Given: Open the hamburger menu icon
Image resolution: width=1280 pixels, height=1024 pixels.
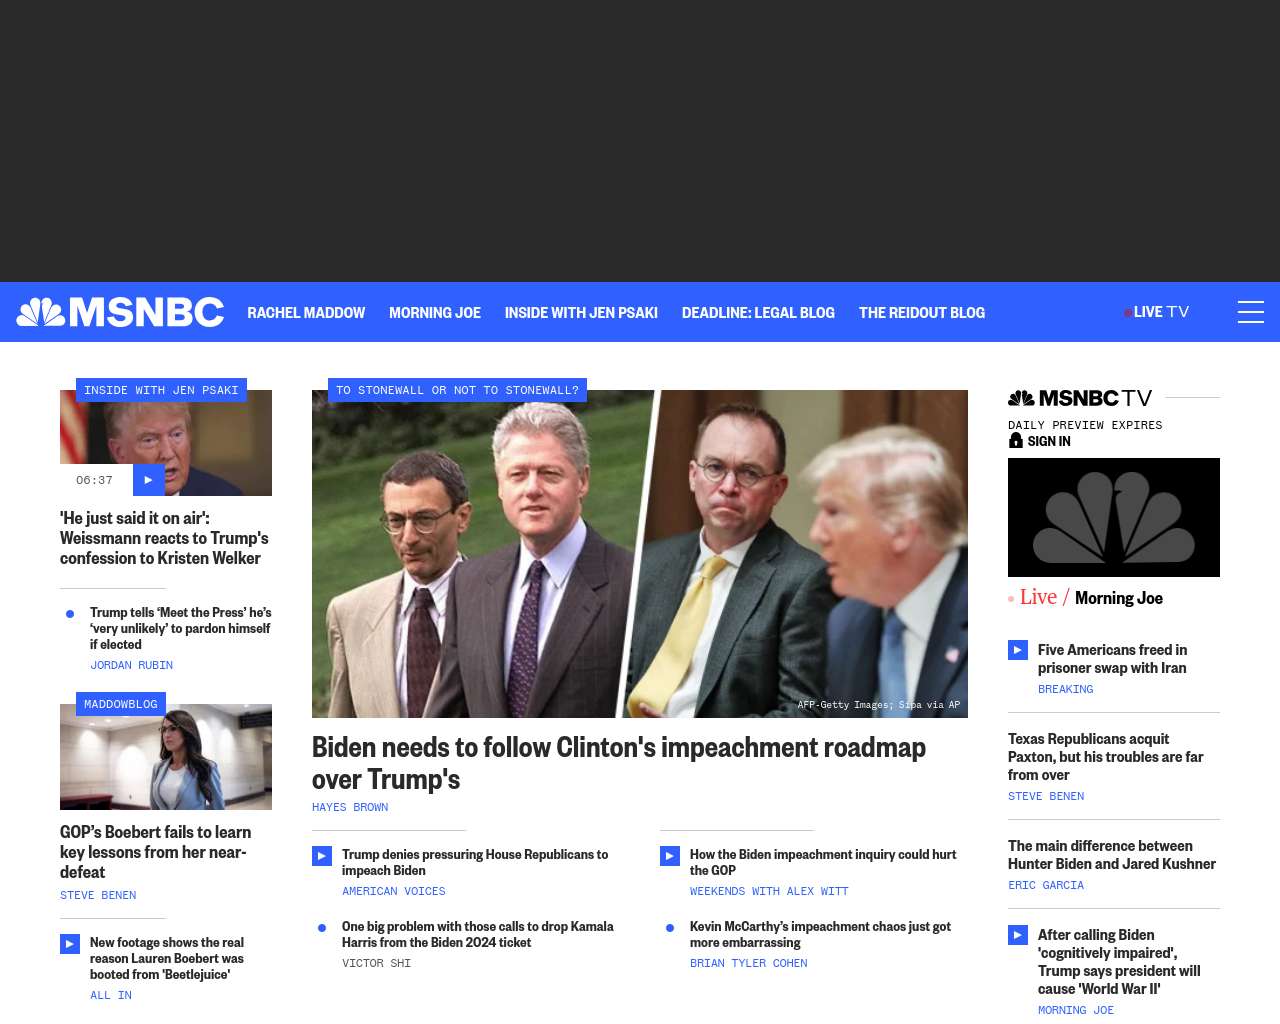Looking at the screenshot, I should pos(1251,312).
